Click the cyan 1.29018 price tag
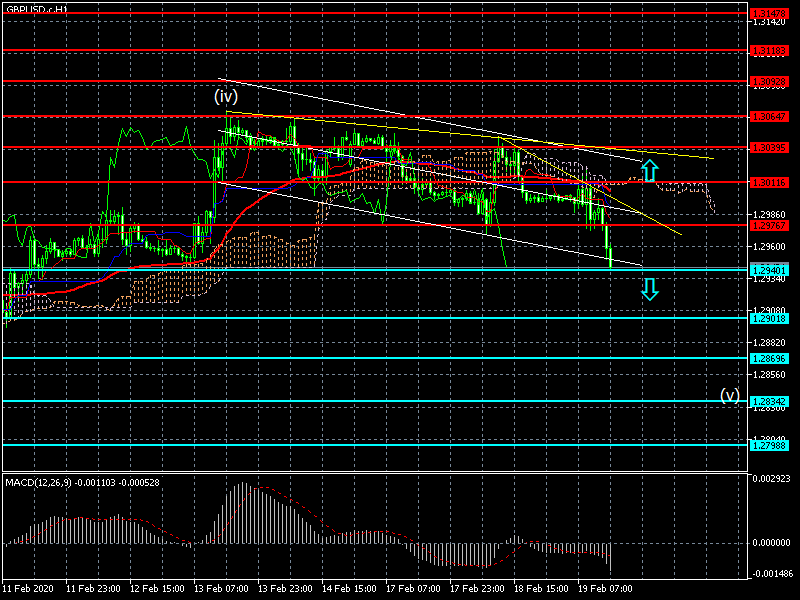The height and width of the screenshot is (600, 800). pyautogui.click(x=769, y=318)
